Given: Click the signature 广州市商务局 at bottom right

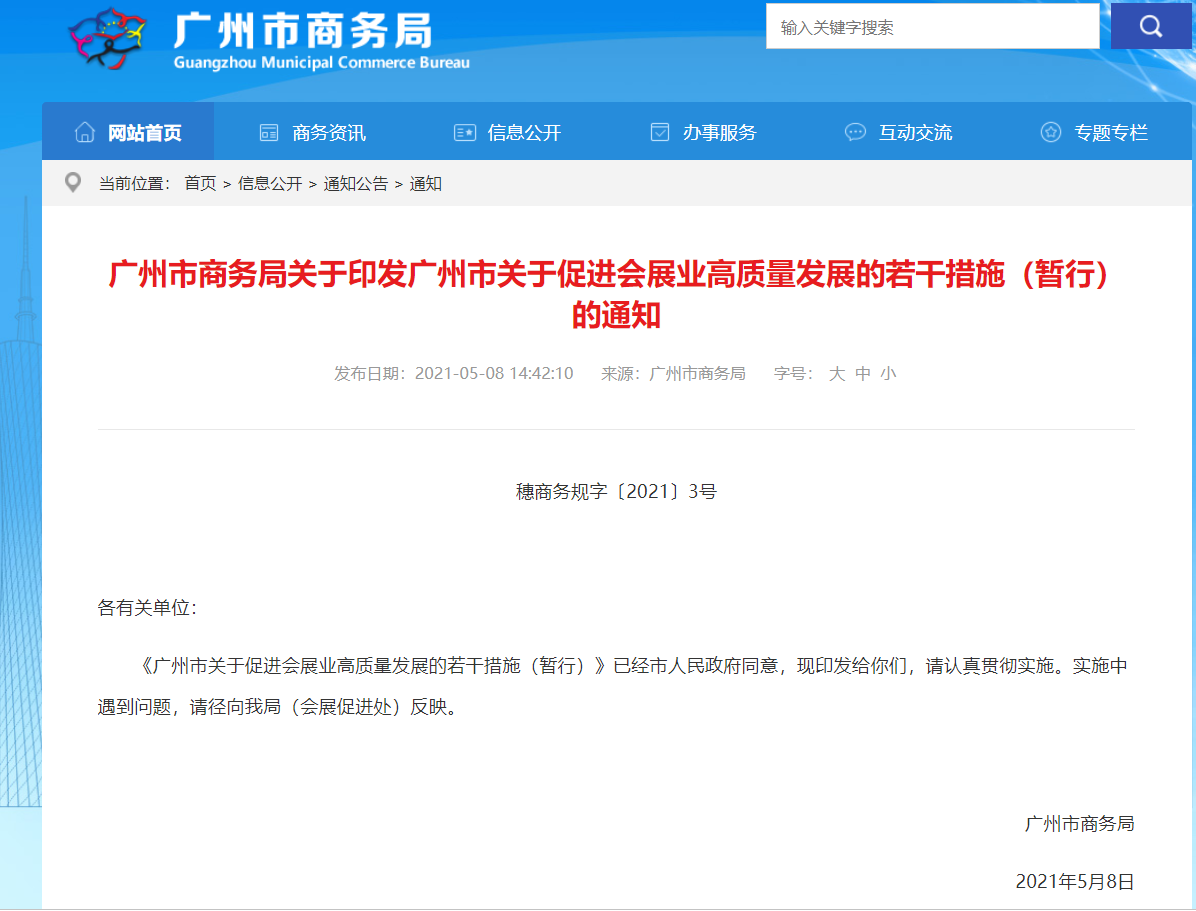Looking at the screenshot, I should click(1079, 824).
